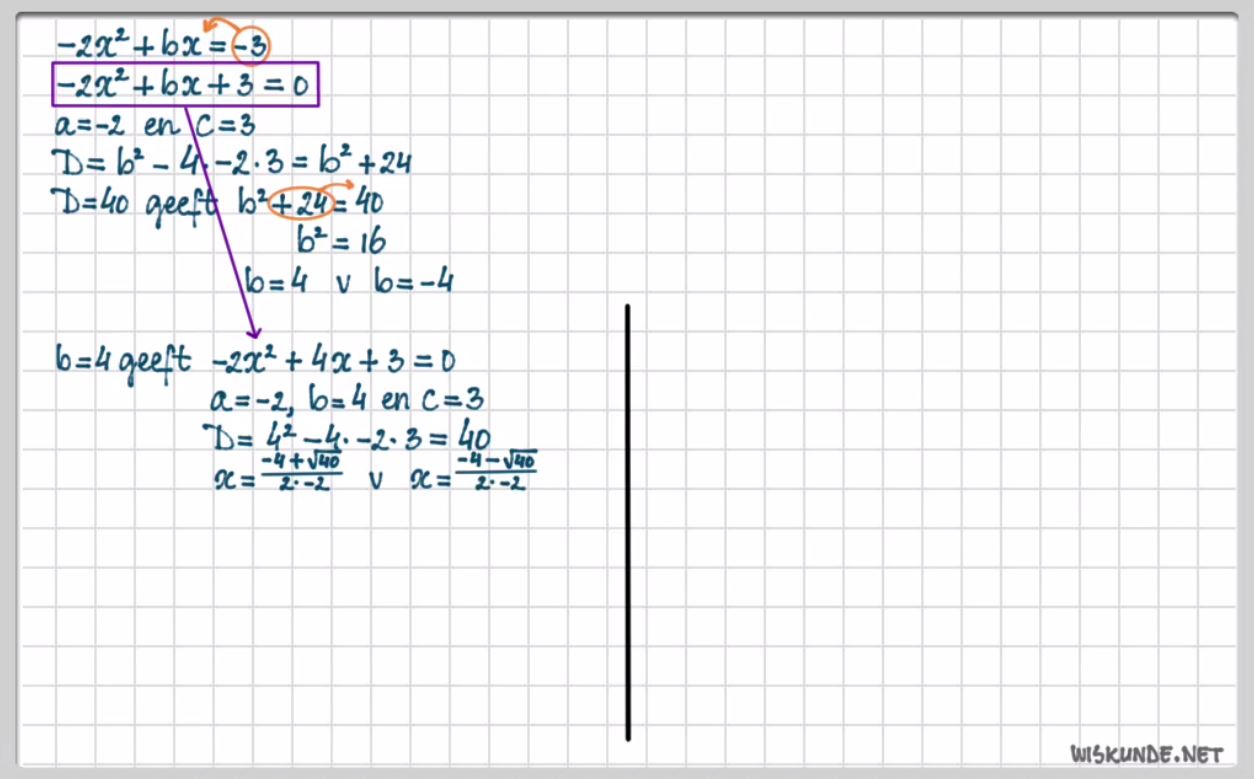Click the x fraction with -4-√40

(x=494, y=472)
